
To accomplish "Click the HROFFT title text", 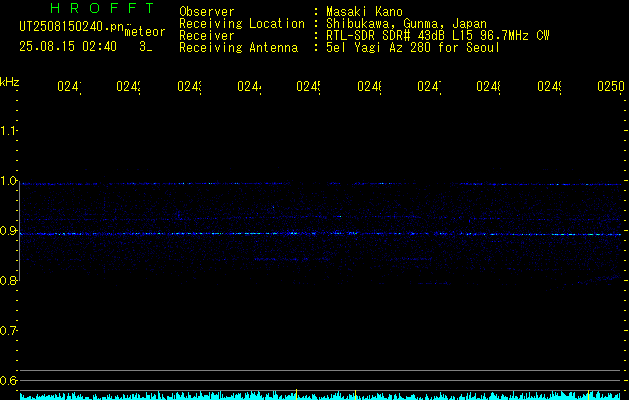I will coord(103,8).
